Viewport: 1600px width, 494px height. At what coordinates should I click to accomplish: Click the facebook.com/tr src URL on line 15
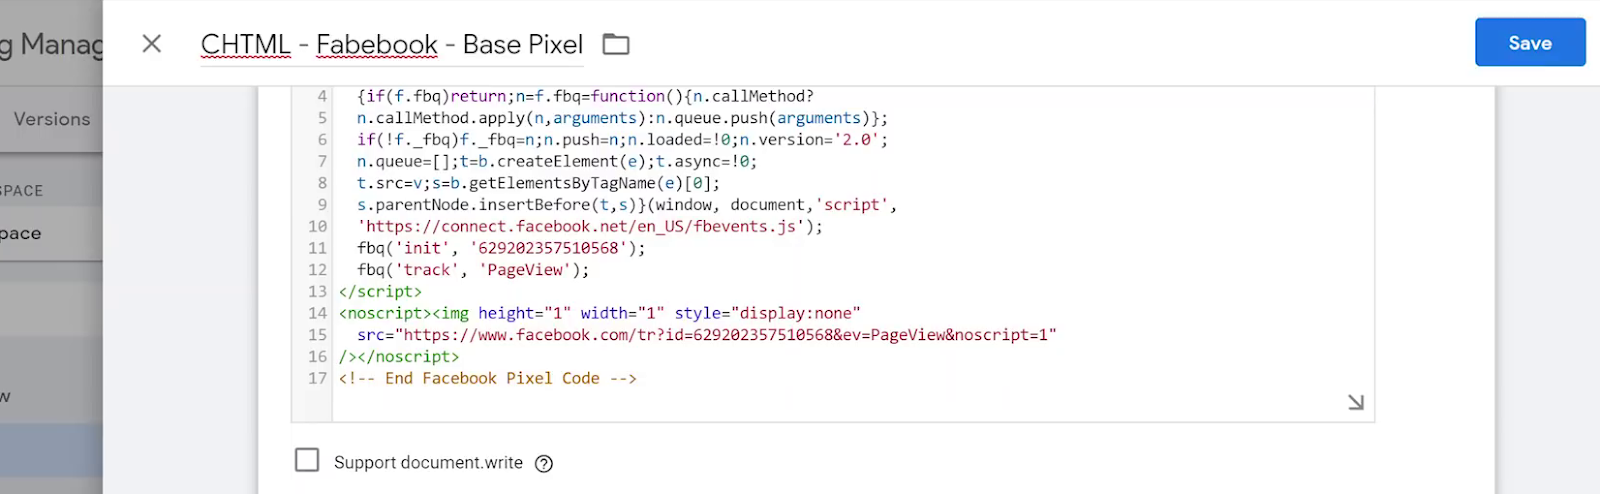tap(706, 335)
